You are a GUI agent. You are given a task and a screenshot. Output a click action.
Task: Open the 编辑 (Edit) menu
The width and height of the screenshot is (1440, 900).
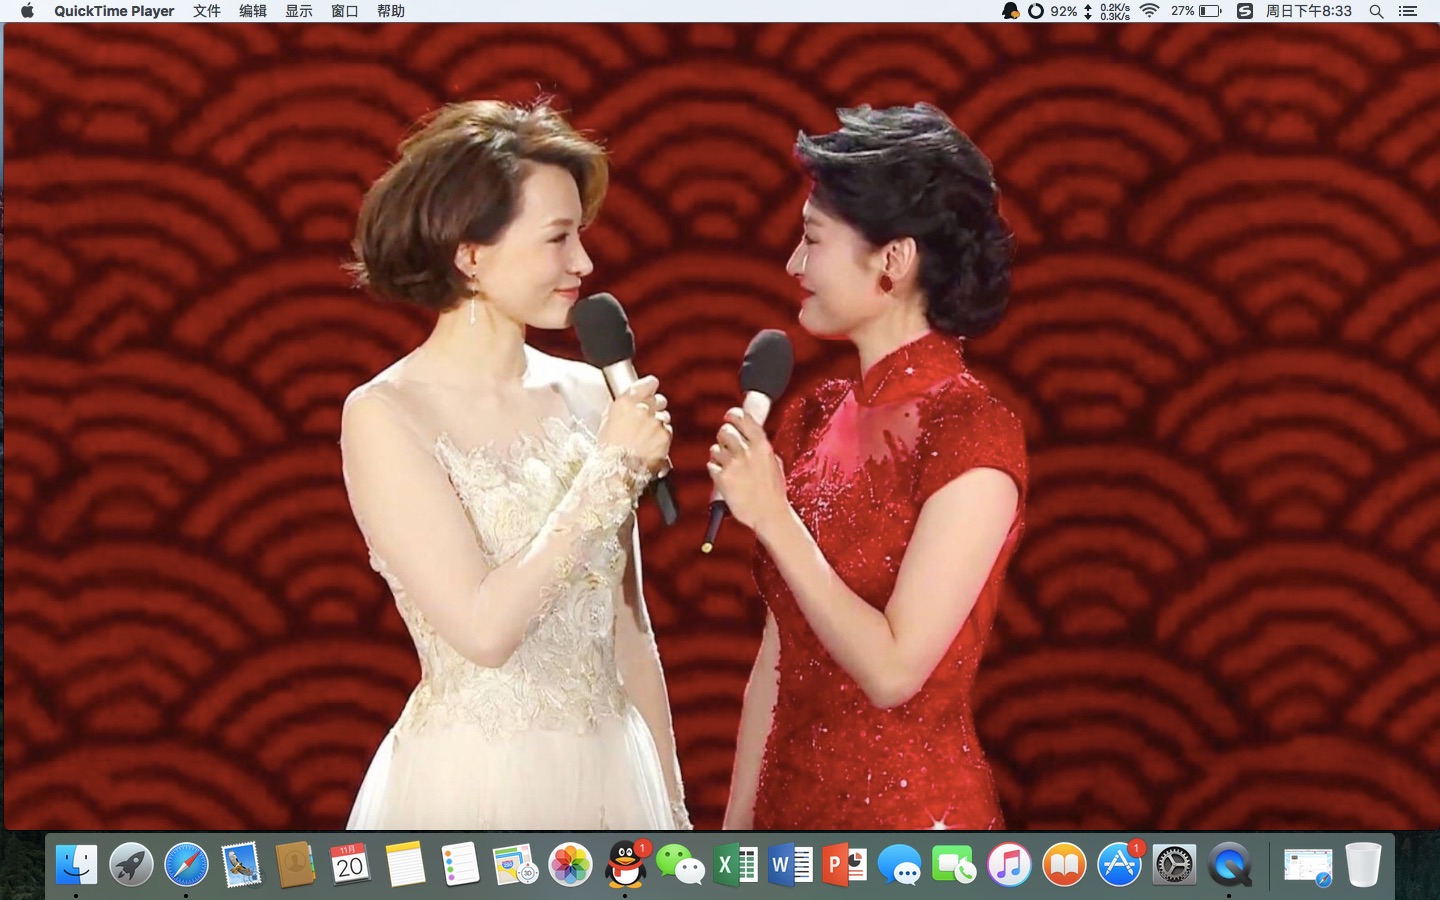(253, 11)
